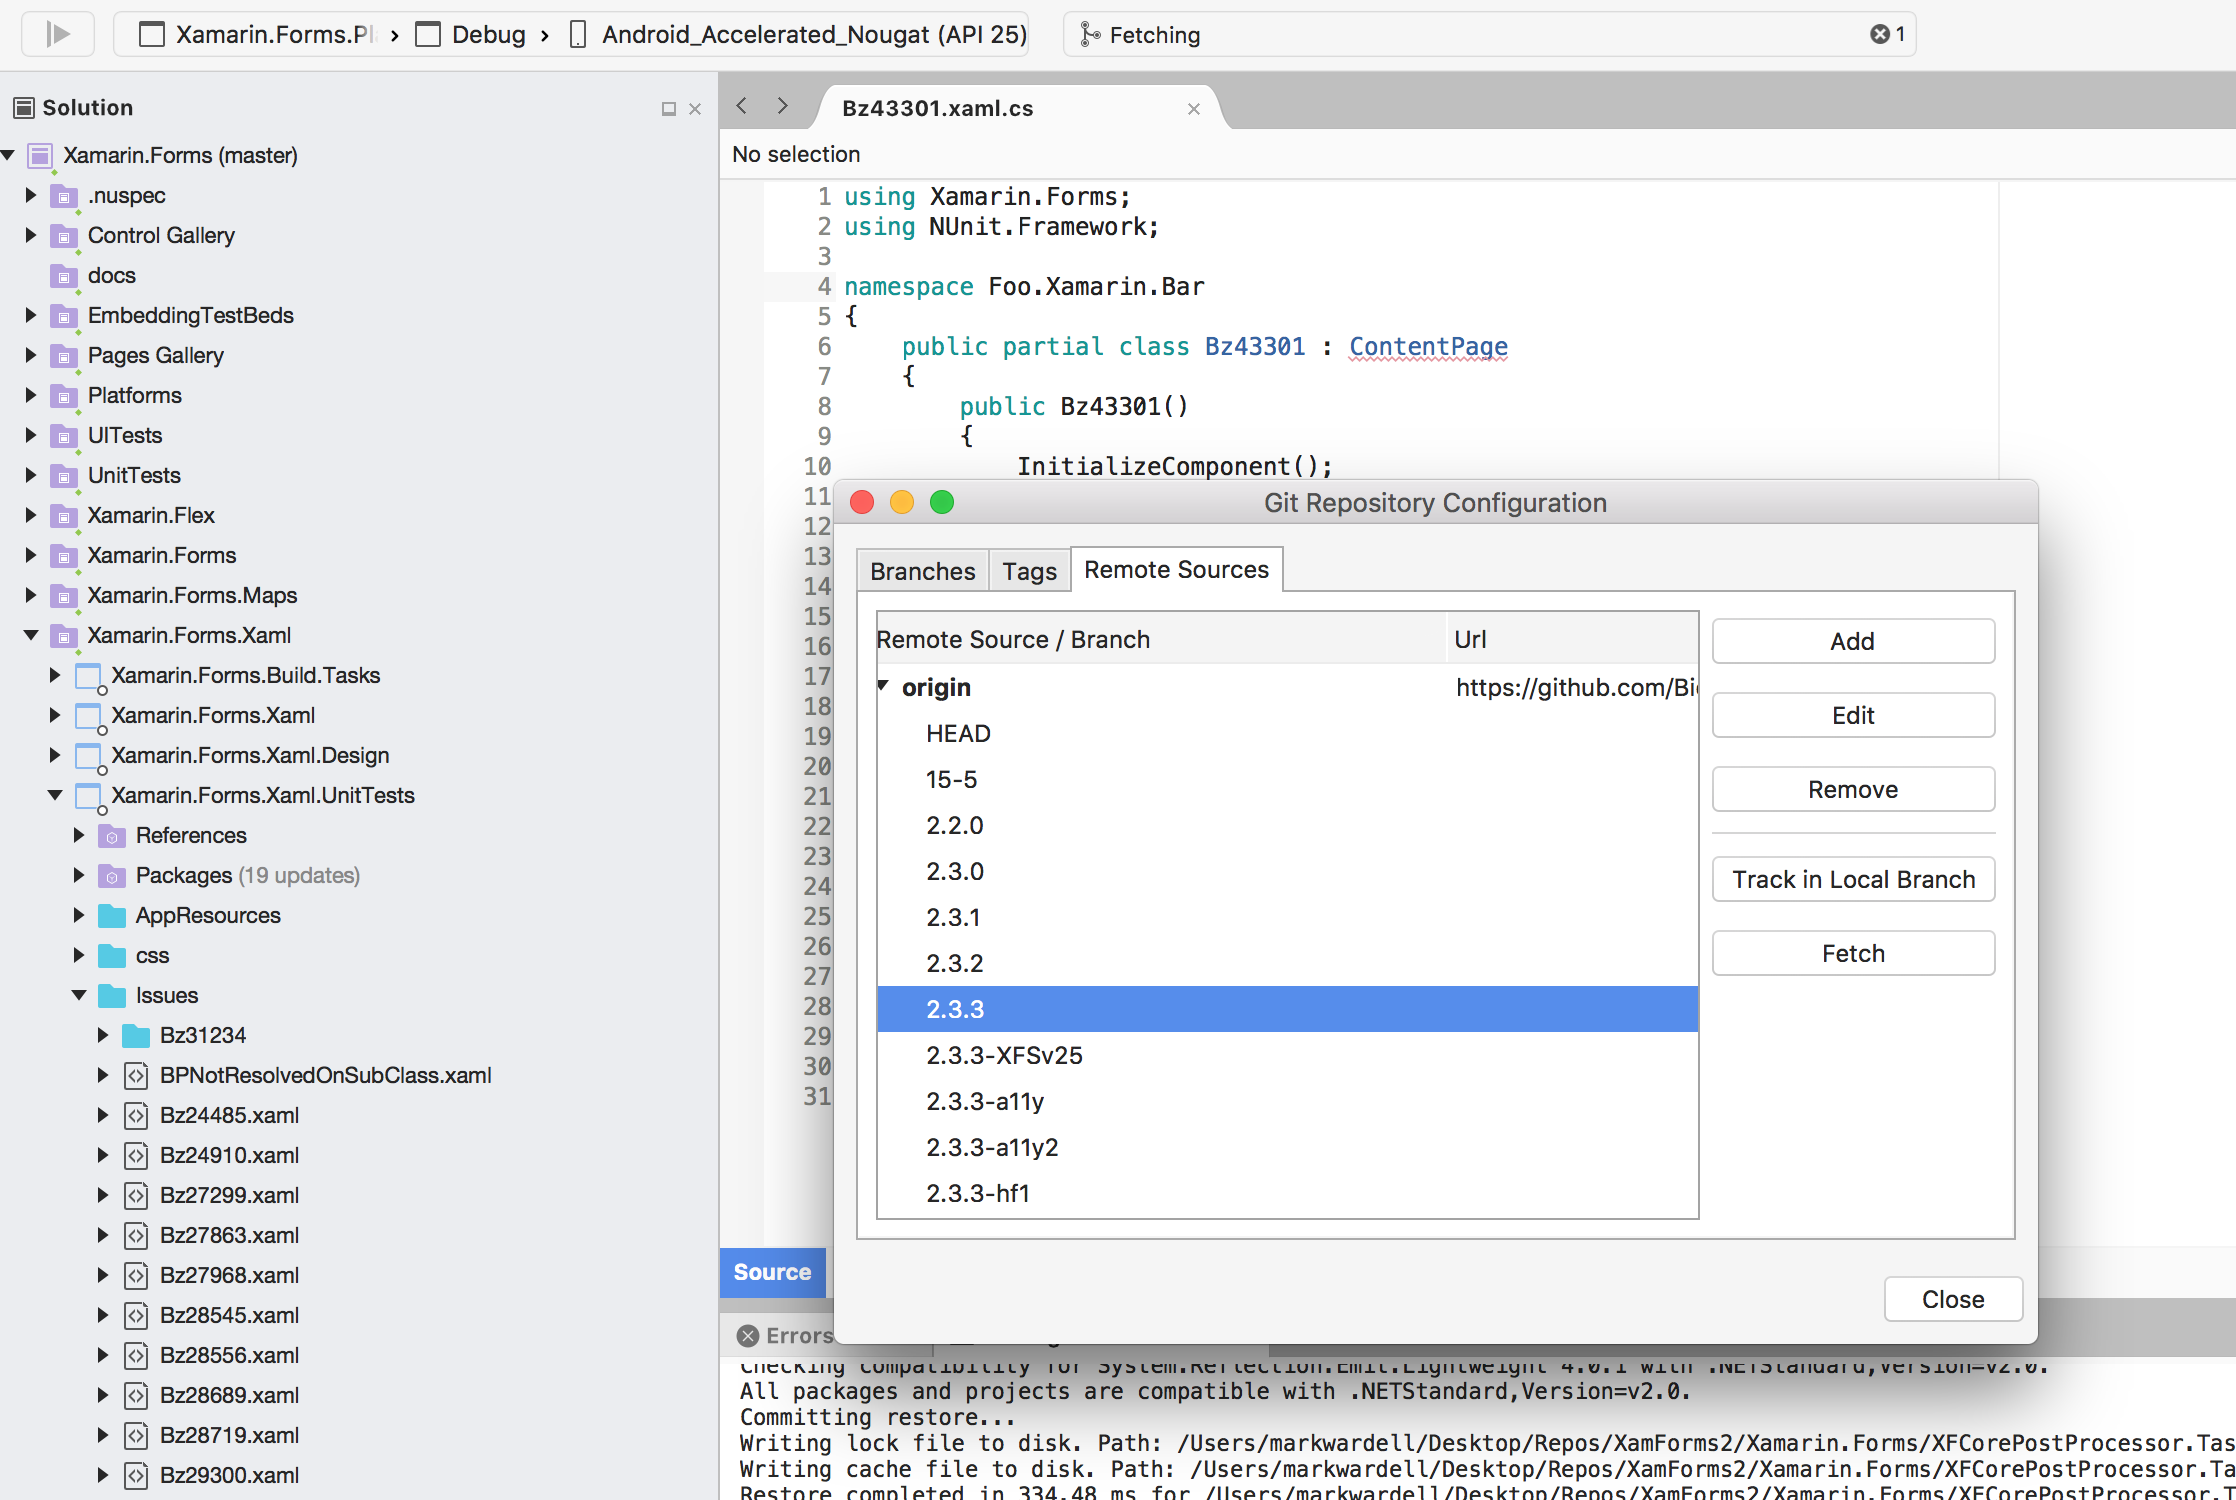Select the 2.2.0 remote branch

1288,825
